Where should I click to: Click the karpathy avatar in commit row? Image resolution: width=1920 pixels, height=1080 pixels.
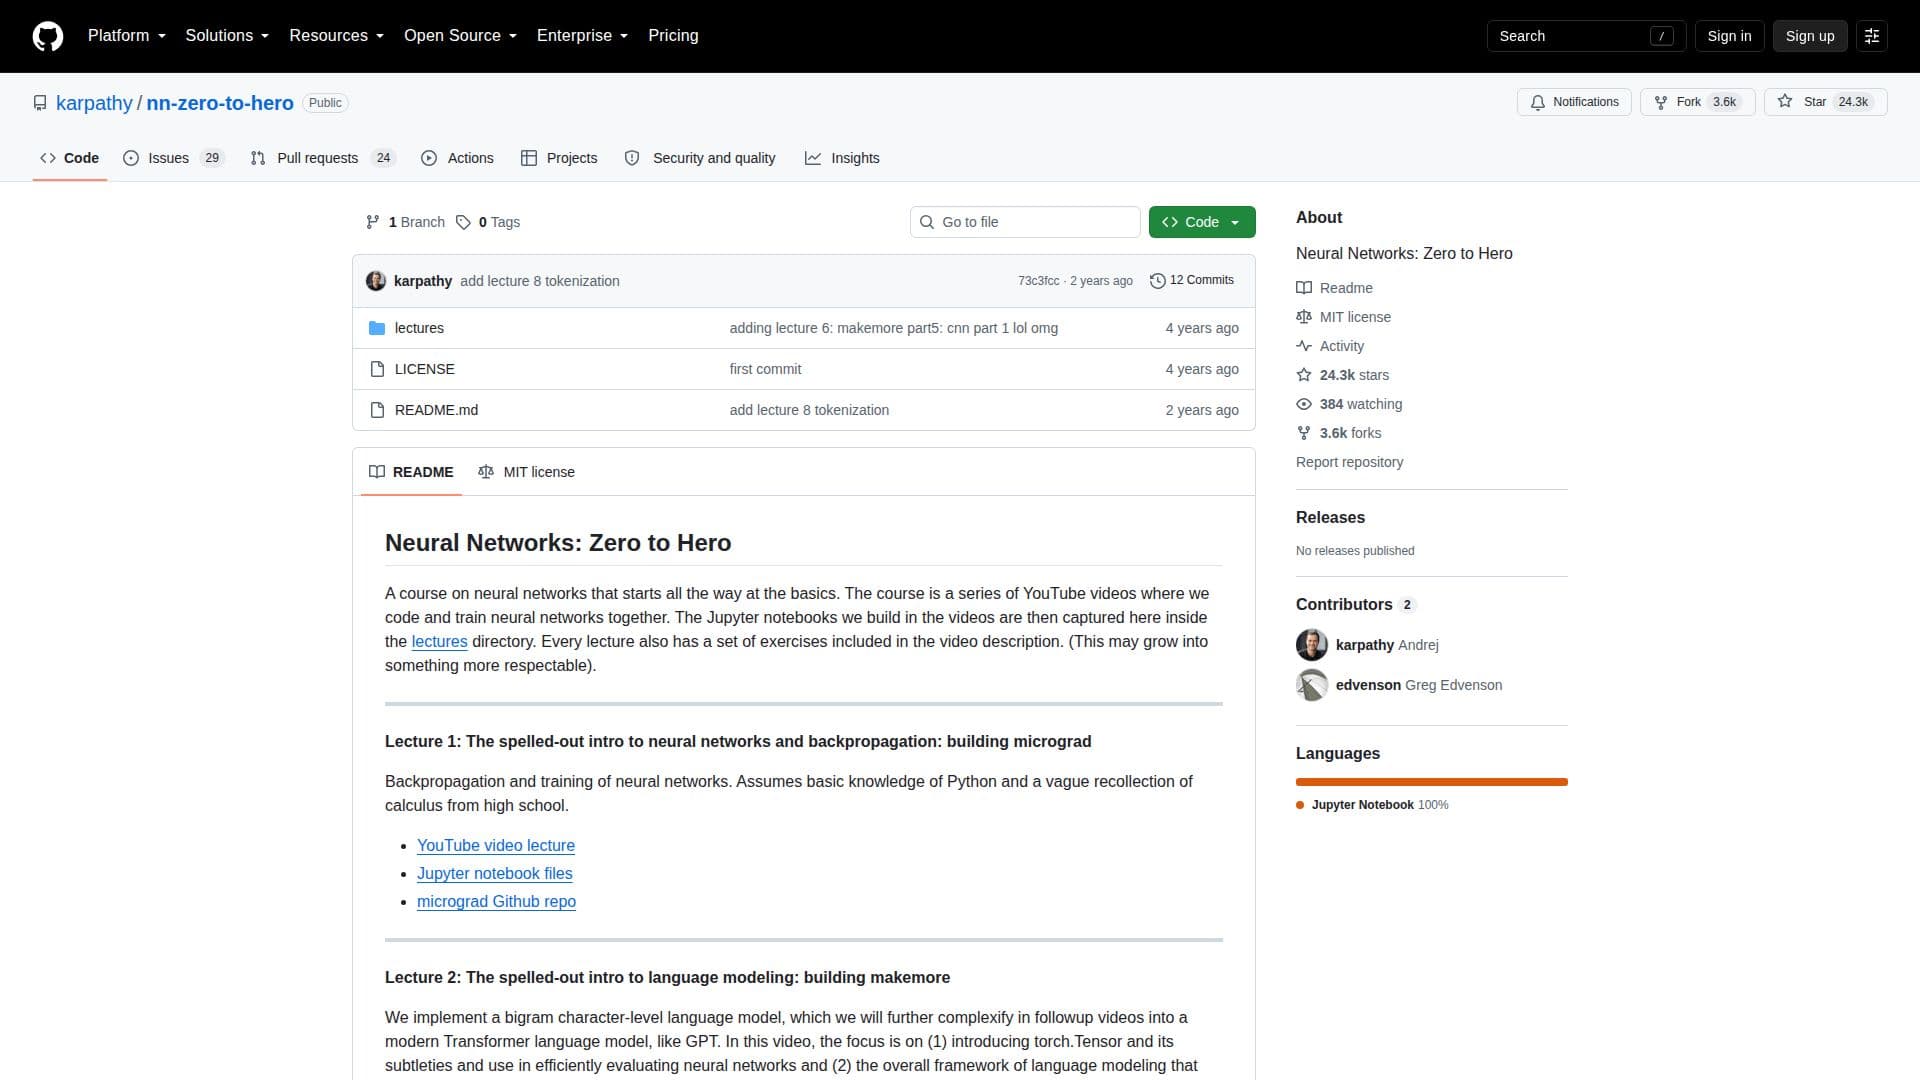(x=376, y=281)
